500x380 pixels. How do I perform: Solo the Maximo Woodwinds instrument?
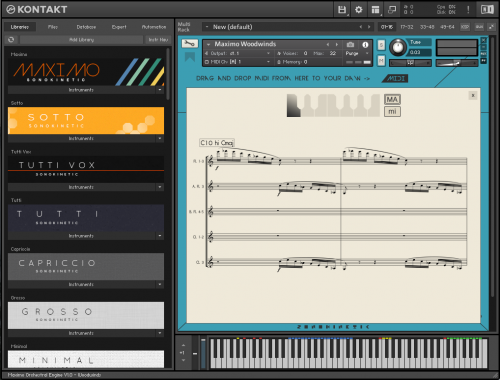pyautogui.click(x=381, y=45)
